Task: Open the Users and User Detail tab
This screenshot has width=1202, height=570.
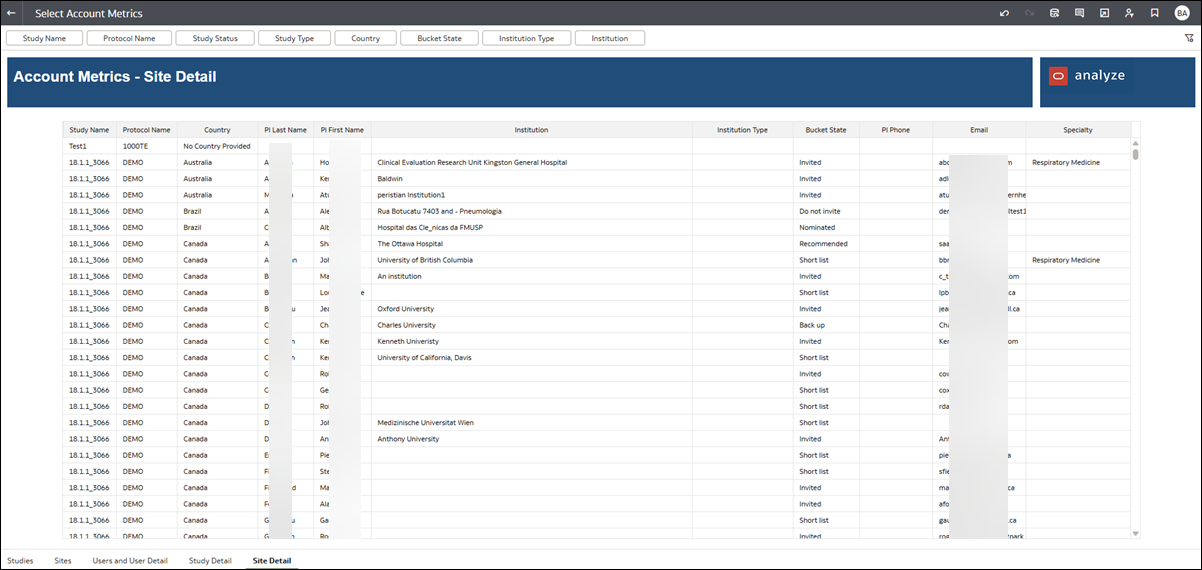Action: (130, 561)
